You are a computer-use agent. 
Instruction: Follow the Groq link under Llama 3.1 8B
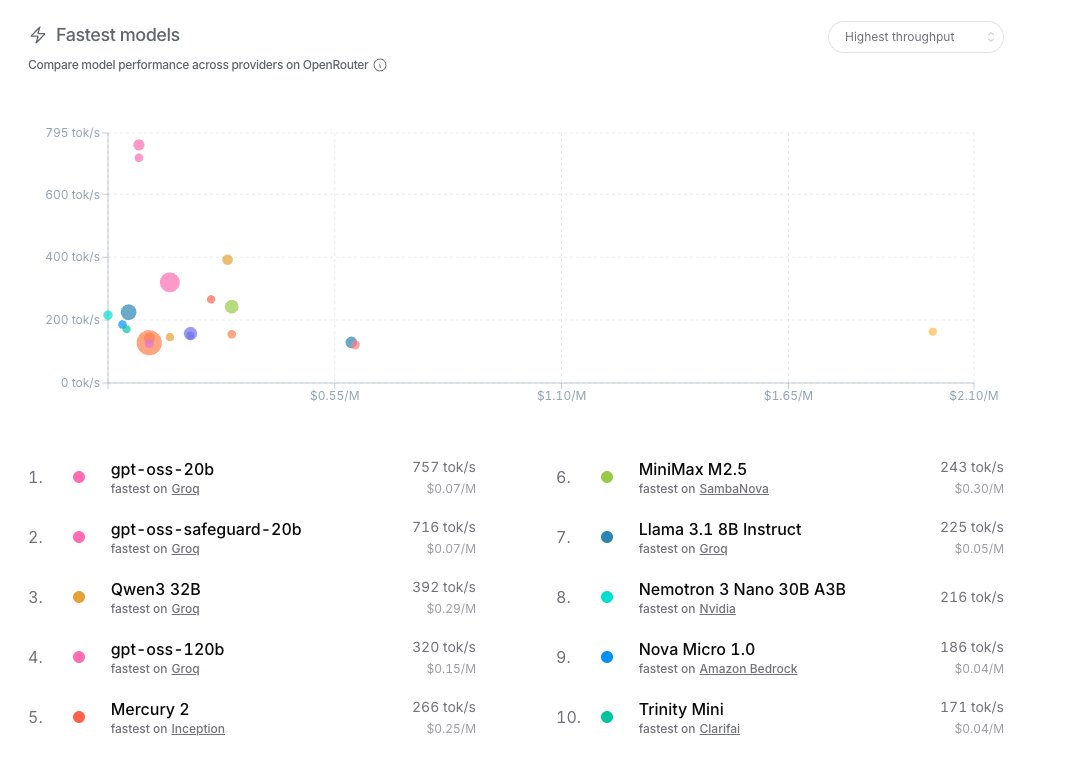point(713,549)
